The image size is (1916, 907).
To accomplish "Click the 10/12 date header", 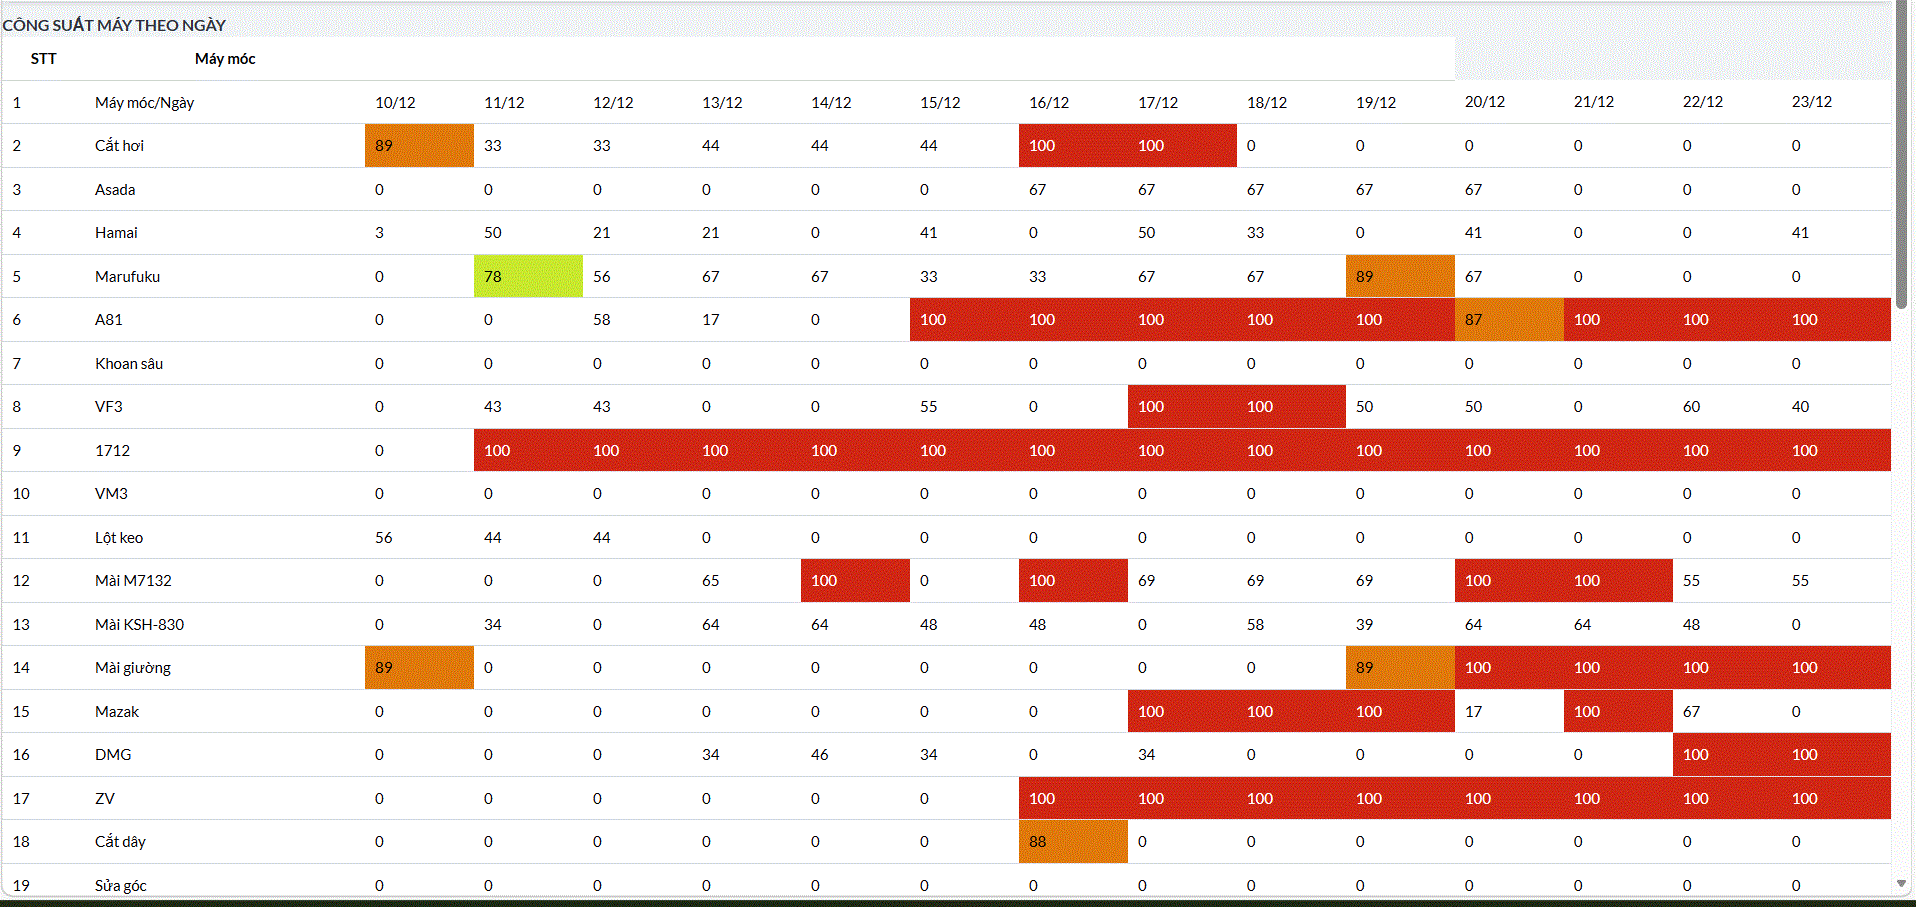I will click(395, 103).
